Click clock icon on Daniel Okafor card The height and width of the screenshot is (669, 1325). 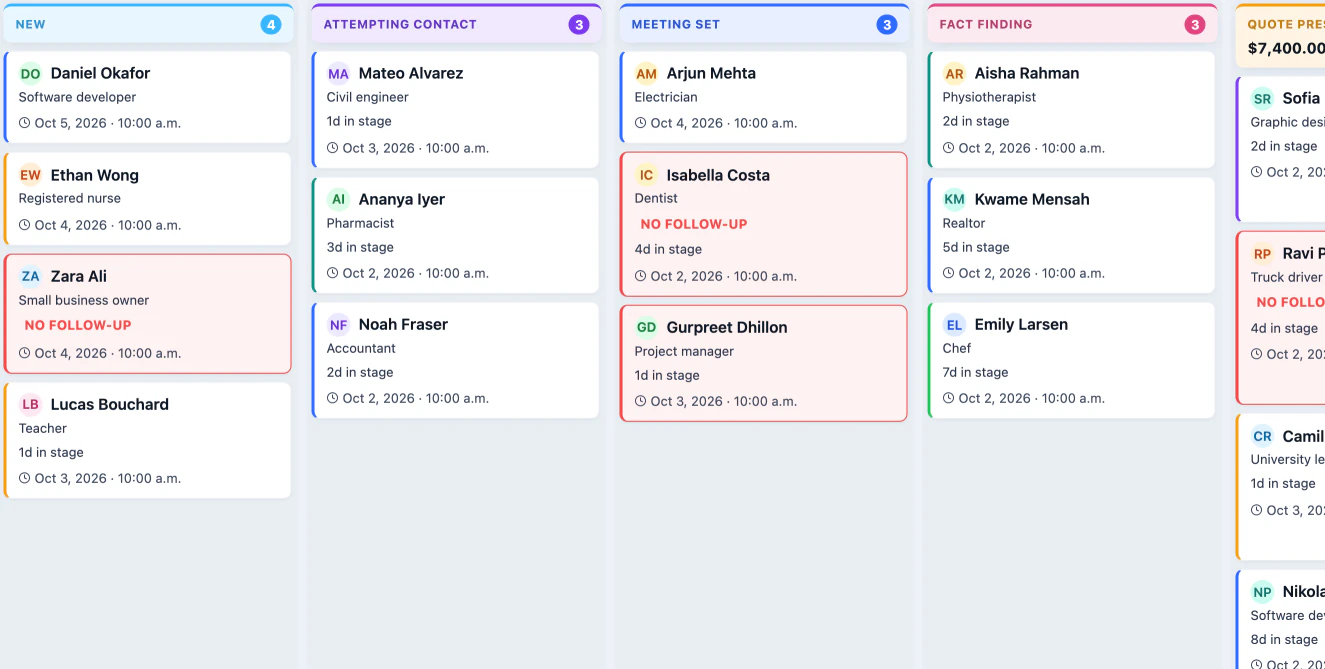click(x=25, y=123)
